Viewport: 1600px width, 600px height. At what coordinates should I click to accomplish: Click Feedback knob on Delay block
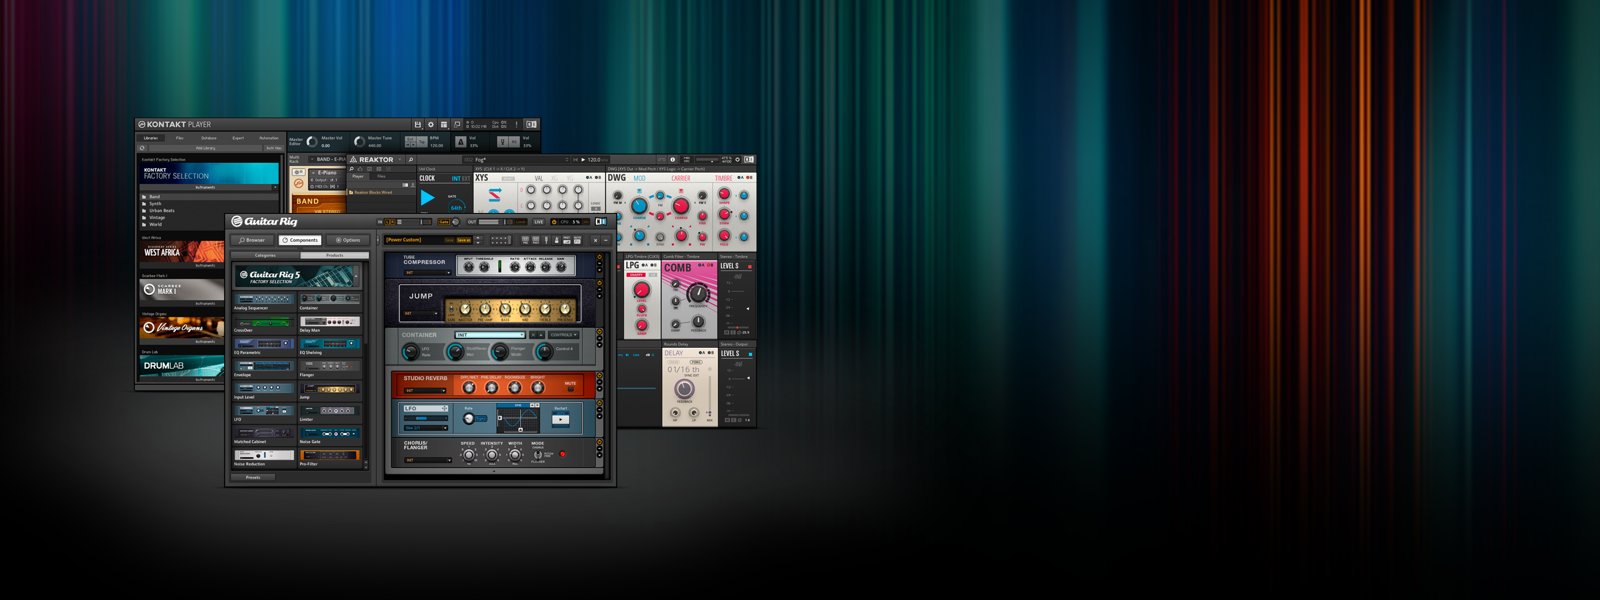[x=684, y=389]
